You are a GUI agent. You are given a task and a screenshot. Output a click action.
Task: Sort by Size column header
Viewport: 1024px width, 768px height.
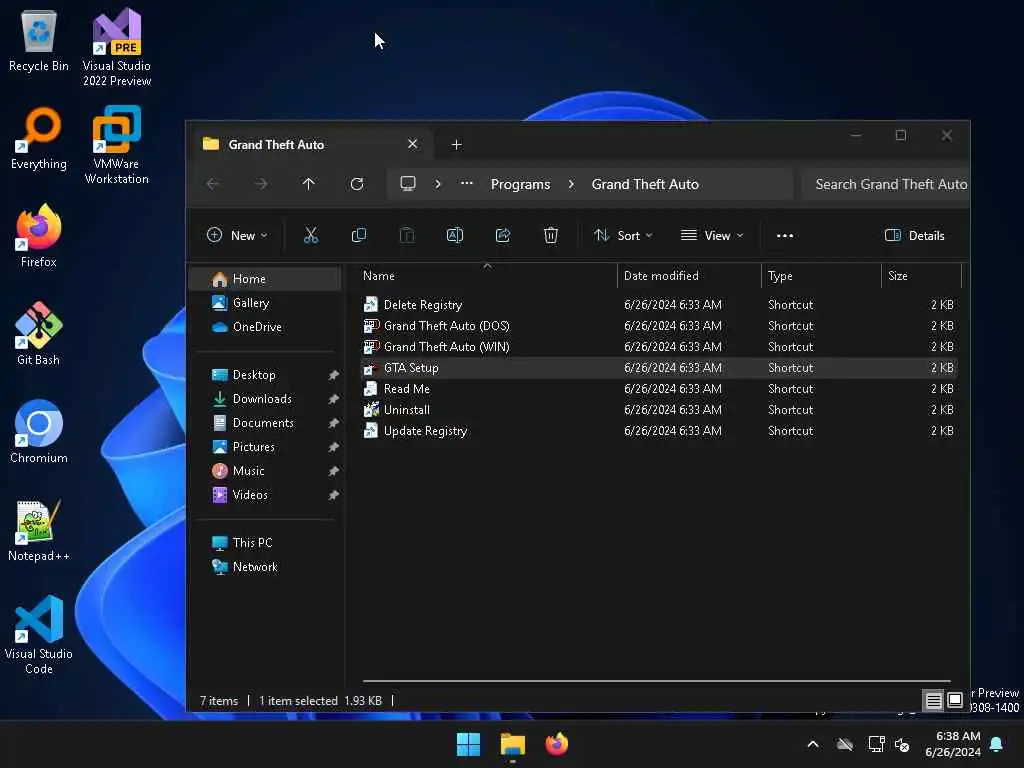pos(921,276)
